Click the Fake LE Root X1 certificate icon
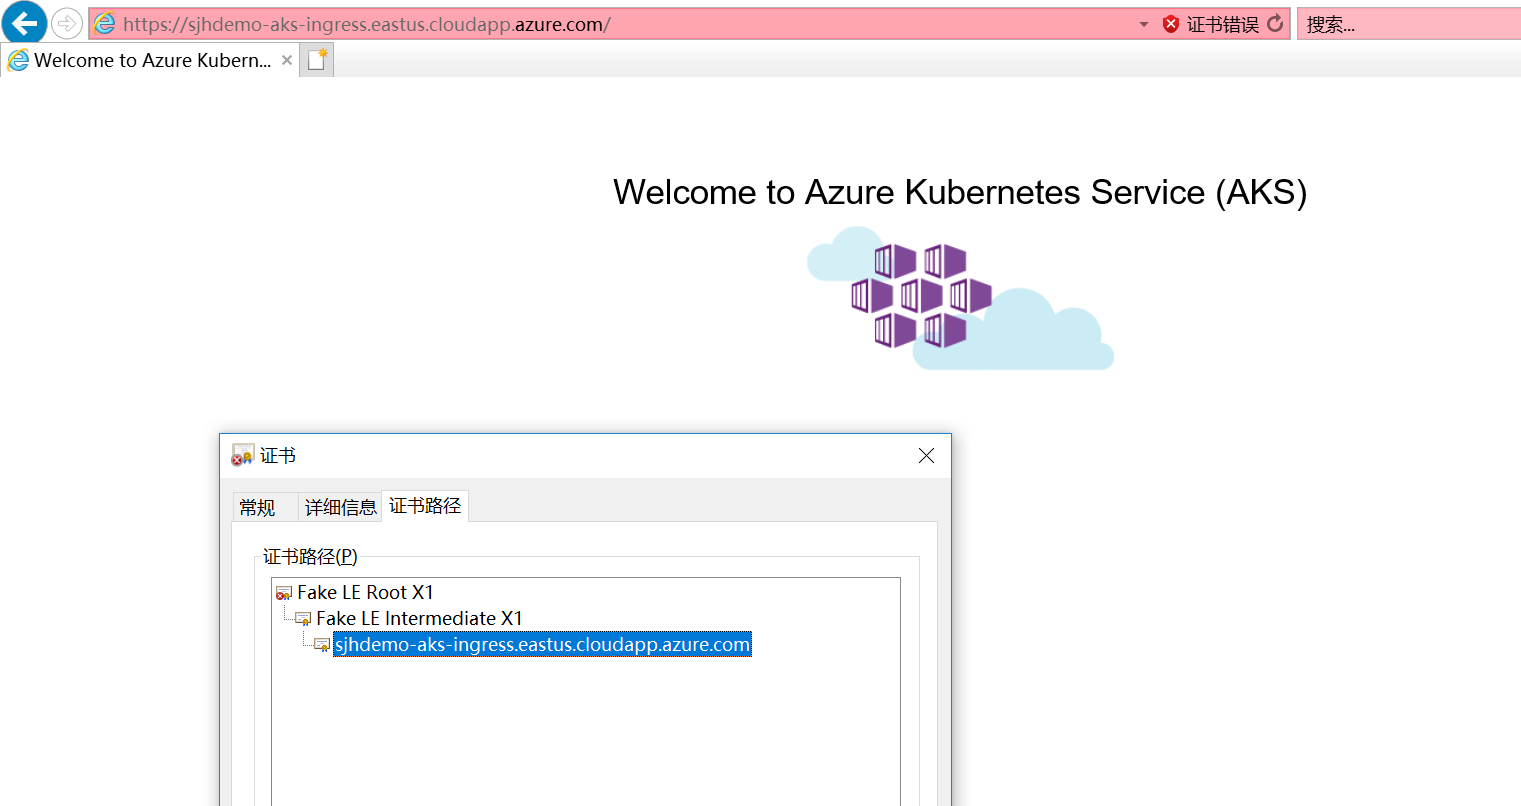Screen dimensions: 1521x806 pos(284,593)
